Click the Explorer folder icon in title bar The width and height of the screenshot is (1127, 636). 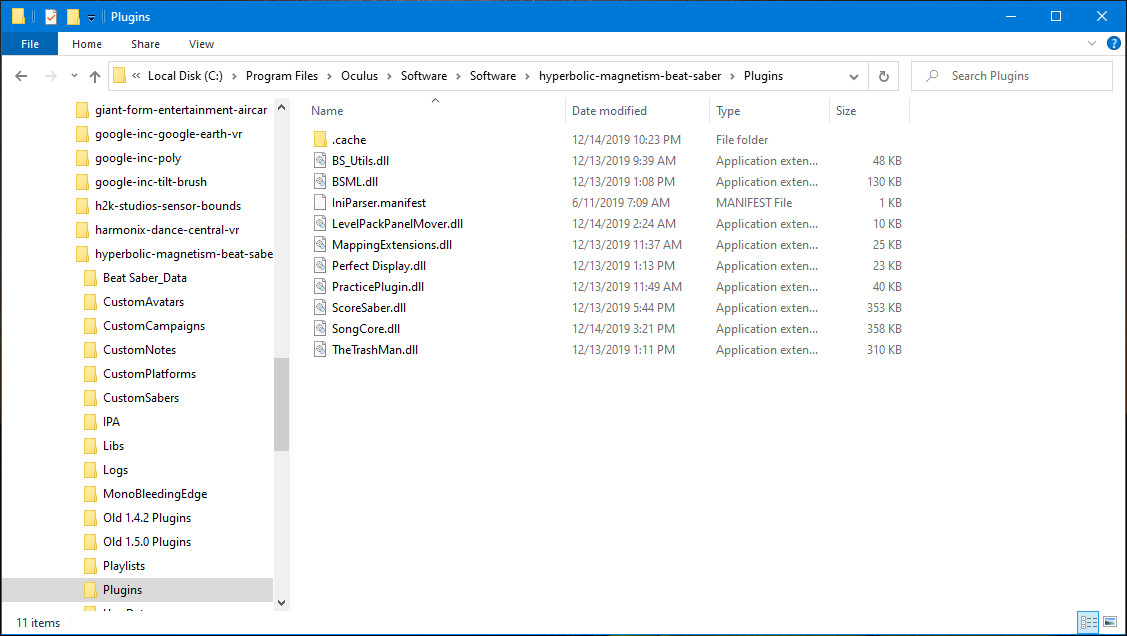coord(19,17)
